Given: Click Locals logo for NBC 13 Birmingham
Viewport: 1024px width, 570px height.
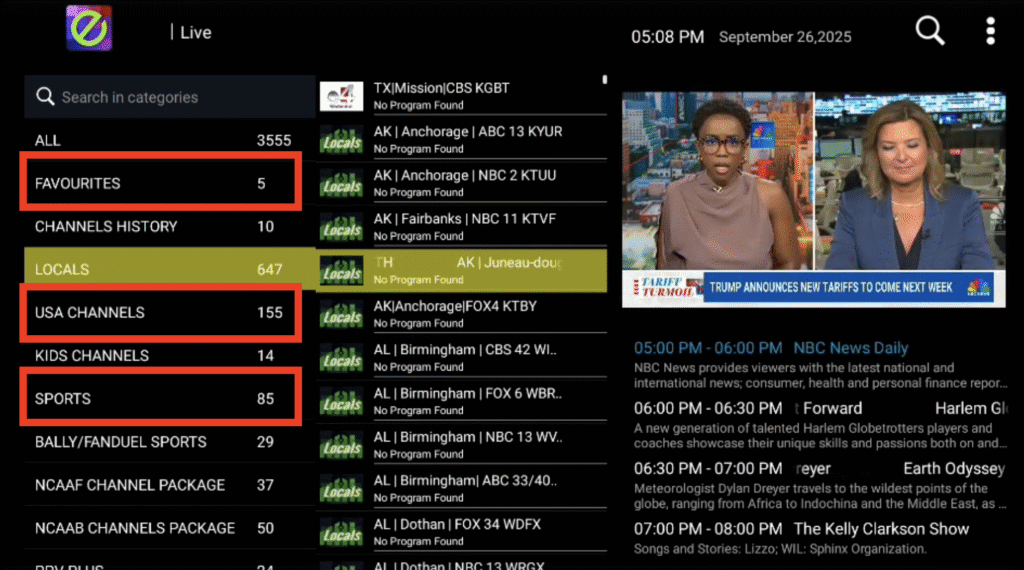Looking at the screenshot, I should (x=342, y=445).
